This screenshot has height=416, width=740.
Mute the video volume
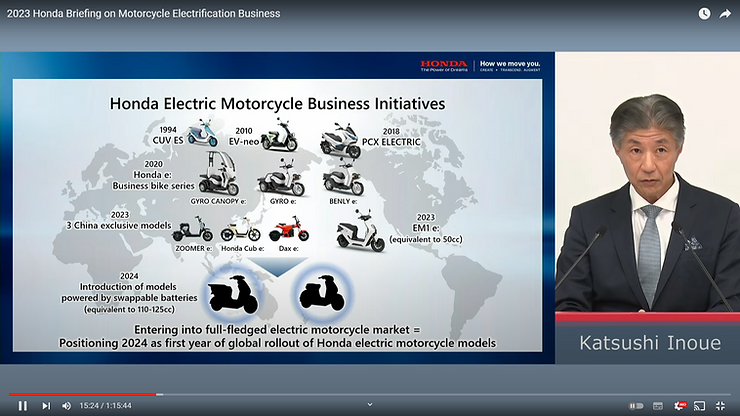pyautogui.click(x=67, y=406)
